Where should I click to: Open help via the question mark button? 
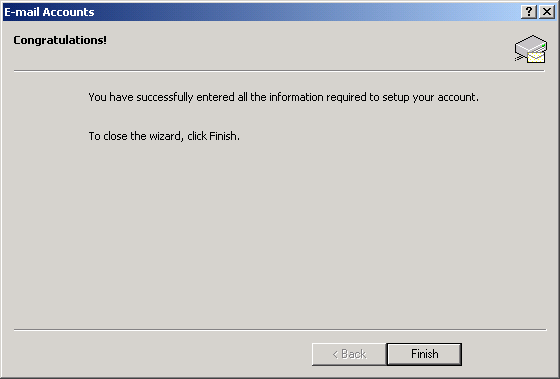pyautogui.click(x=529, y=12)
